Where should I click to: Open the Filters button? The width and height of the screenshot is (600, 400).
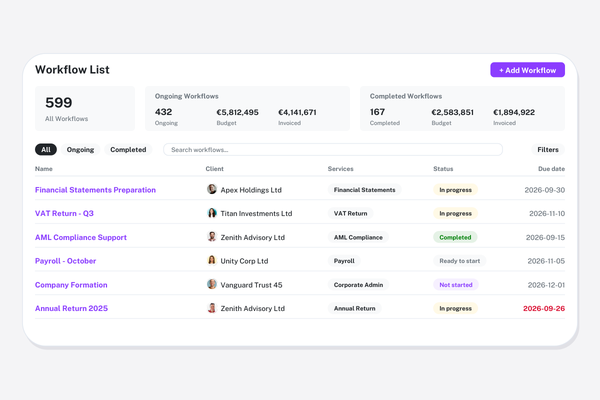point(548,150)
